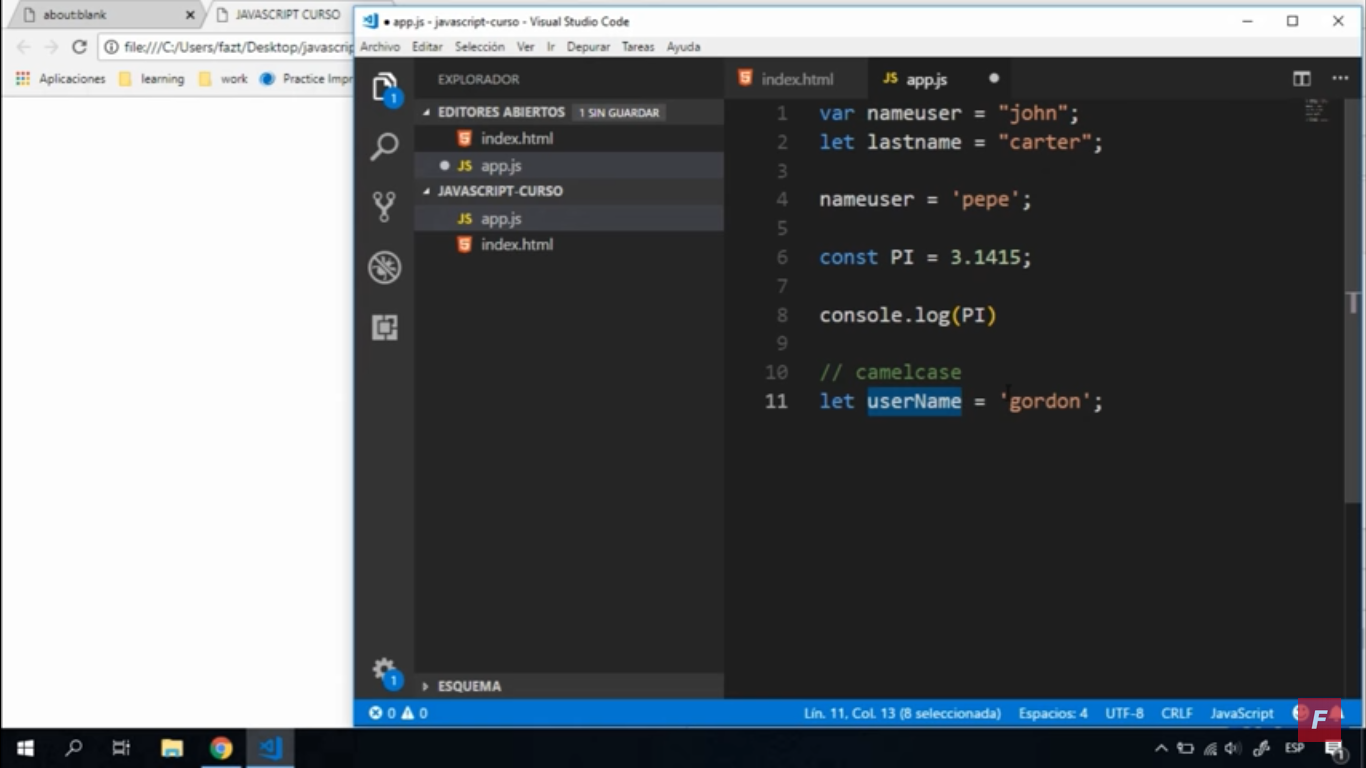
Task: Open the Explorer view in activity bar
Action: click(x=385, y=89)
